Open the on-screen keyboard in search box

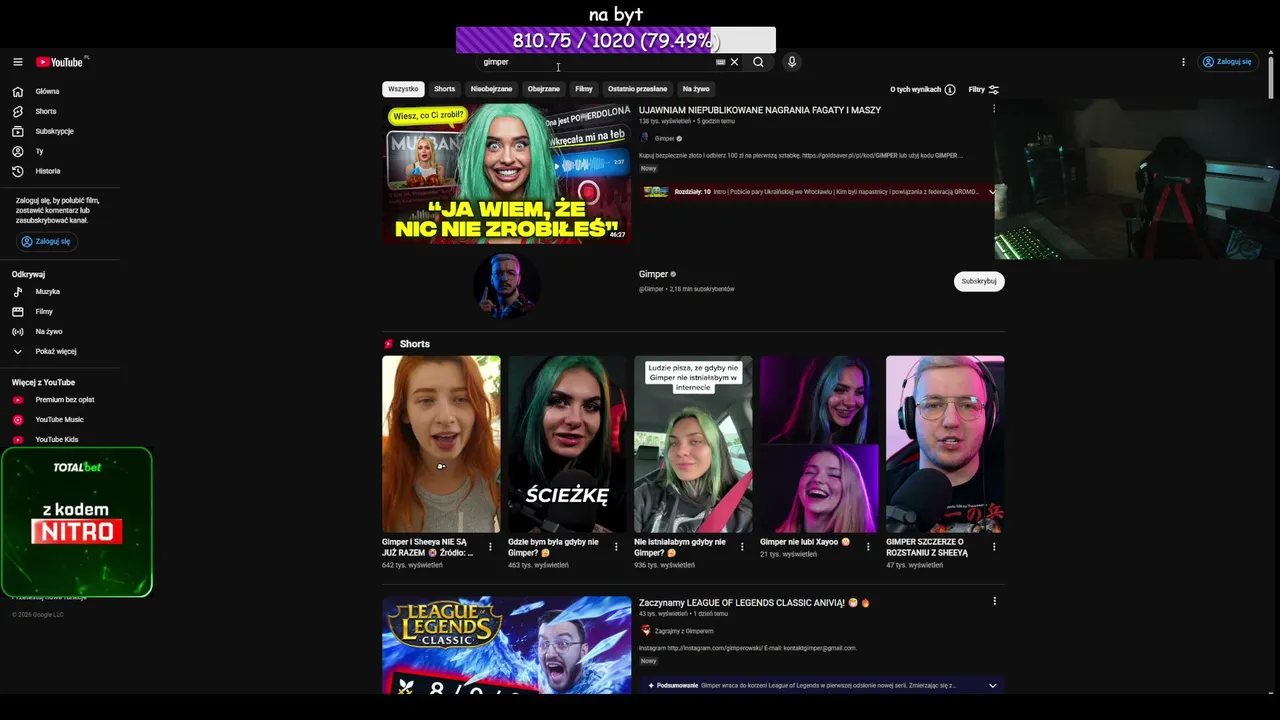720,62
